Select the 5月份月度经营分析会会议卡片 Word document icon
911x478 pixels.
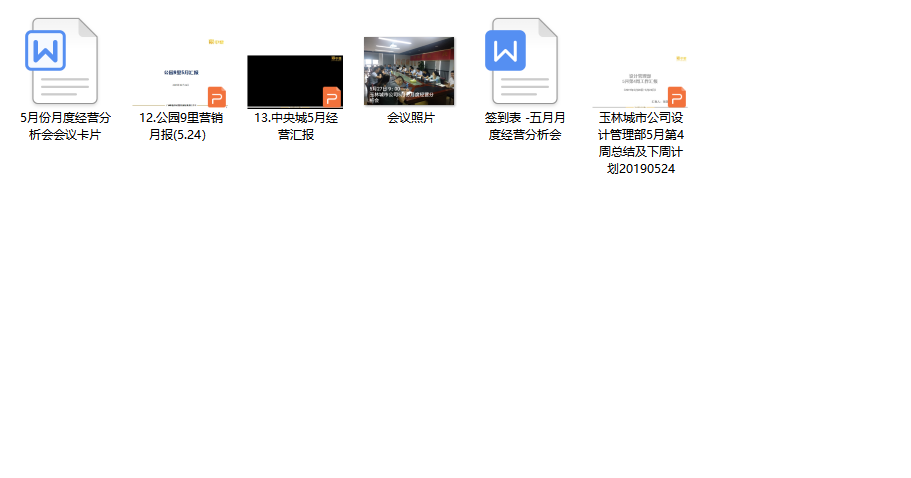coord(64,60)
